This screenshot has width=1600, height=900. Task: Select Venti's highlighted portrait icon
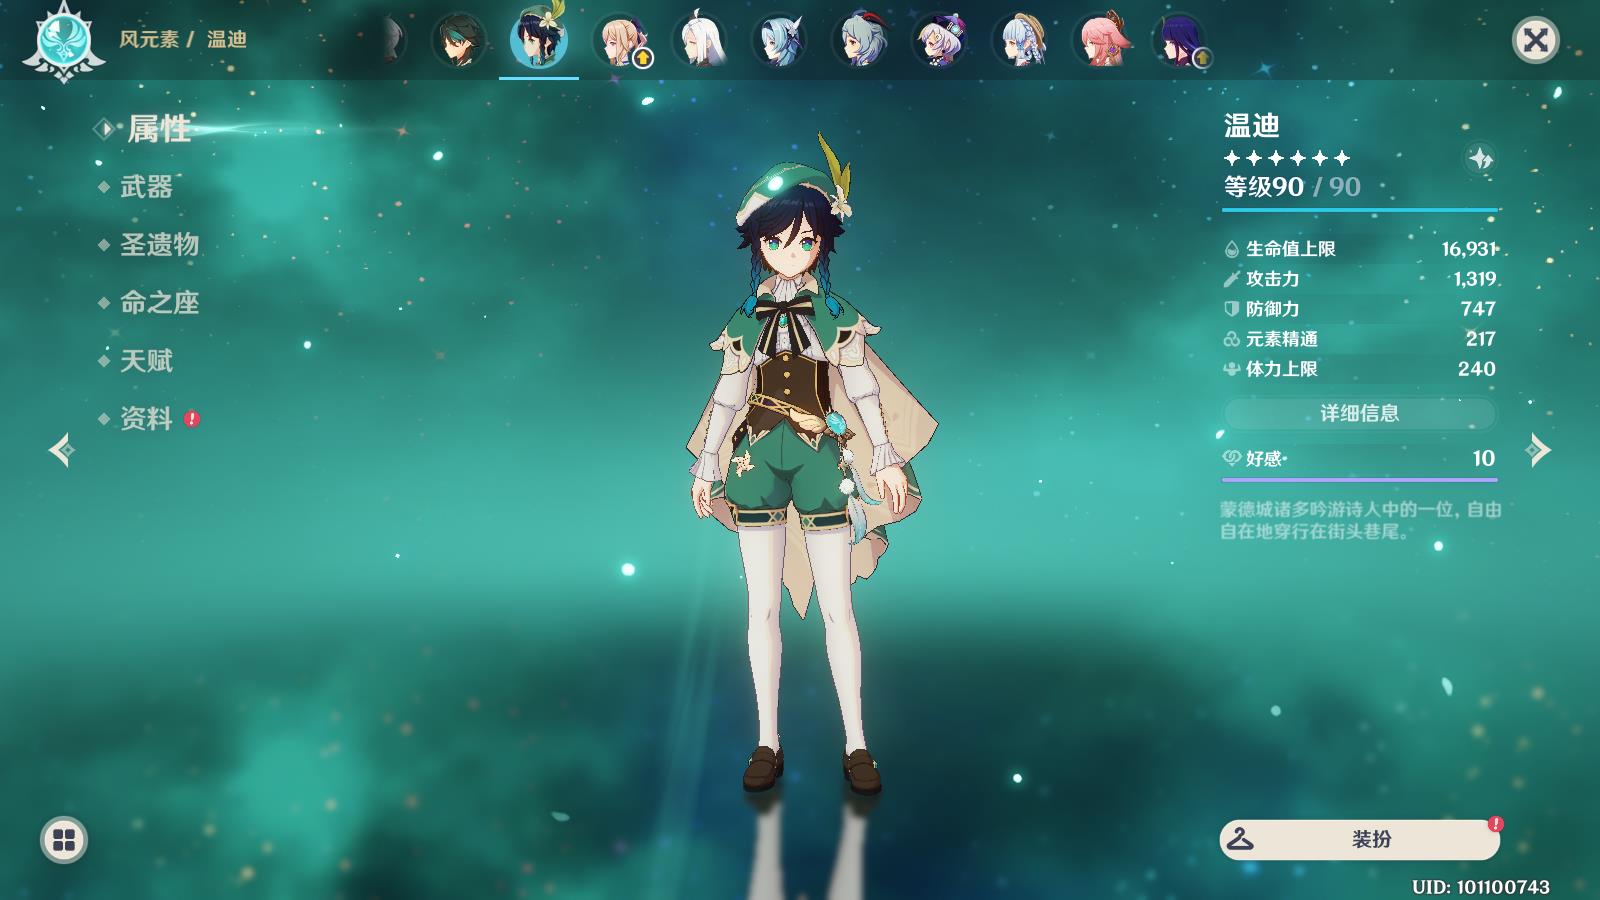pyautogui.click(x=539, y=38)
